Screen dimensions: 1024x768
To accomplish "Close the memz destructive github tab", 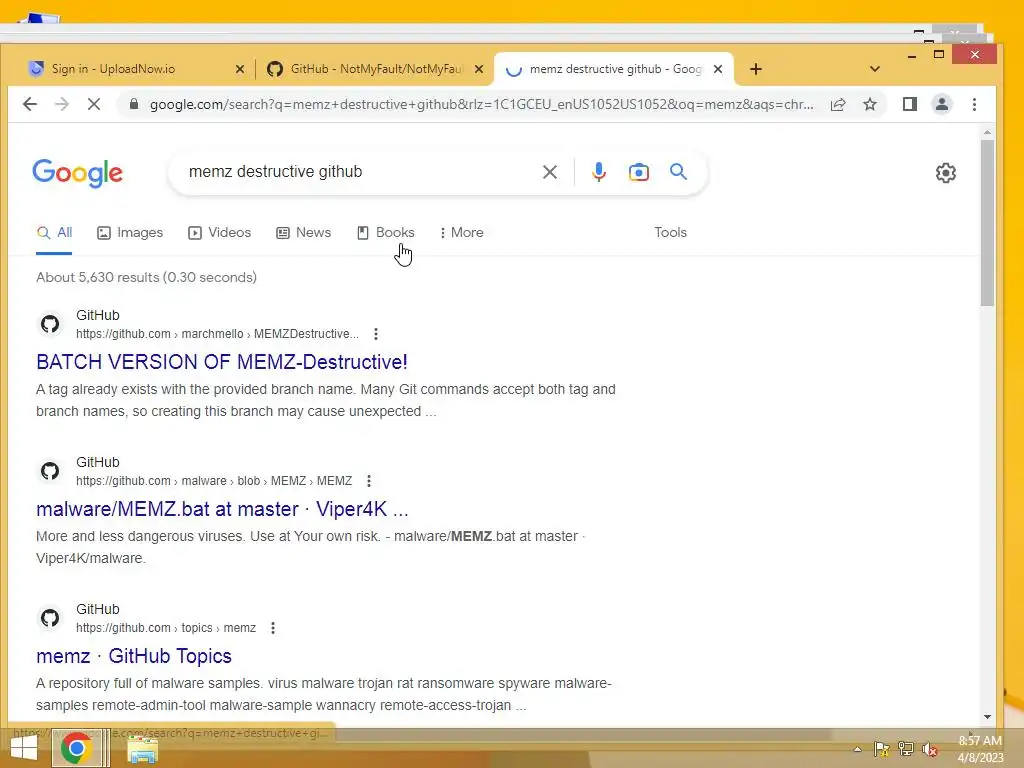I will point(718,69).
